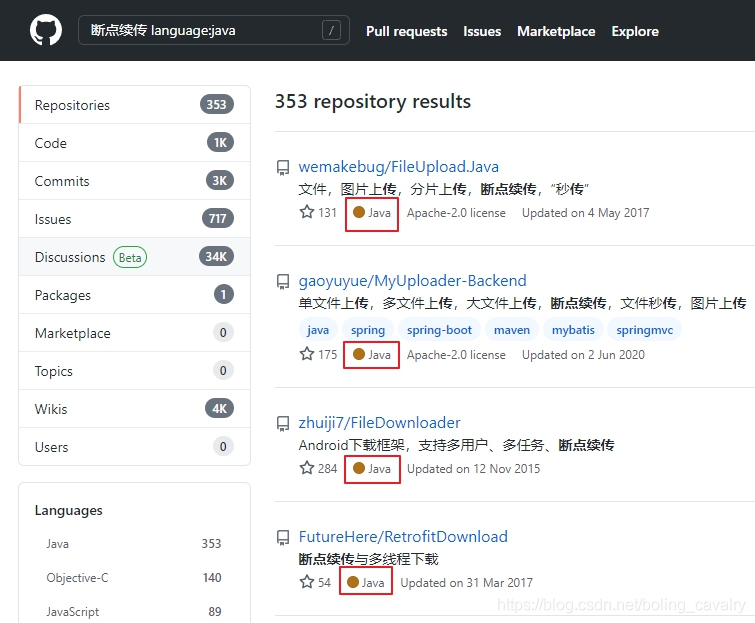The height and width of the screenshot is (623, 755).
Task: Click the spring-boot topic tag
Action: click(439, 330)
